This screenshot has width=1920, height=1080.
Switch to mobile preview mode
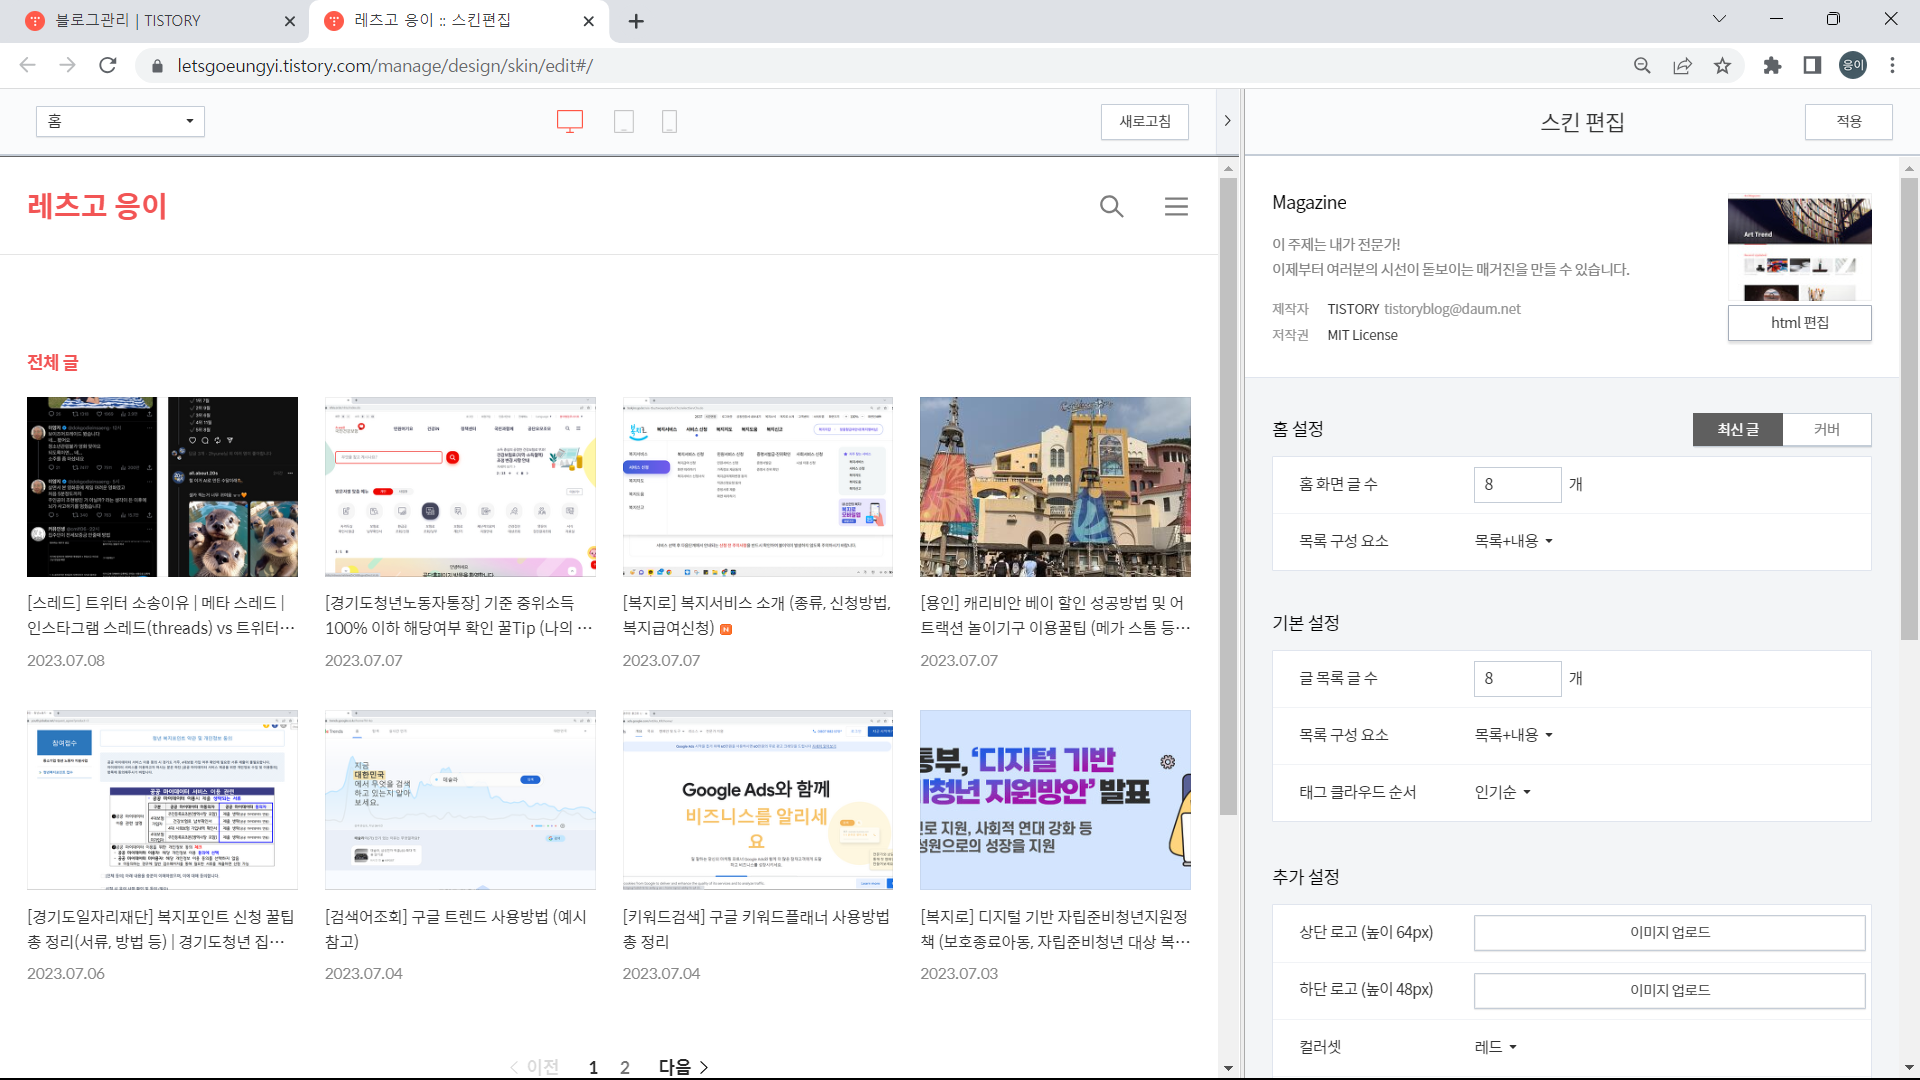[x=668, y=121]
